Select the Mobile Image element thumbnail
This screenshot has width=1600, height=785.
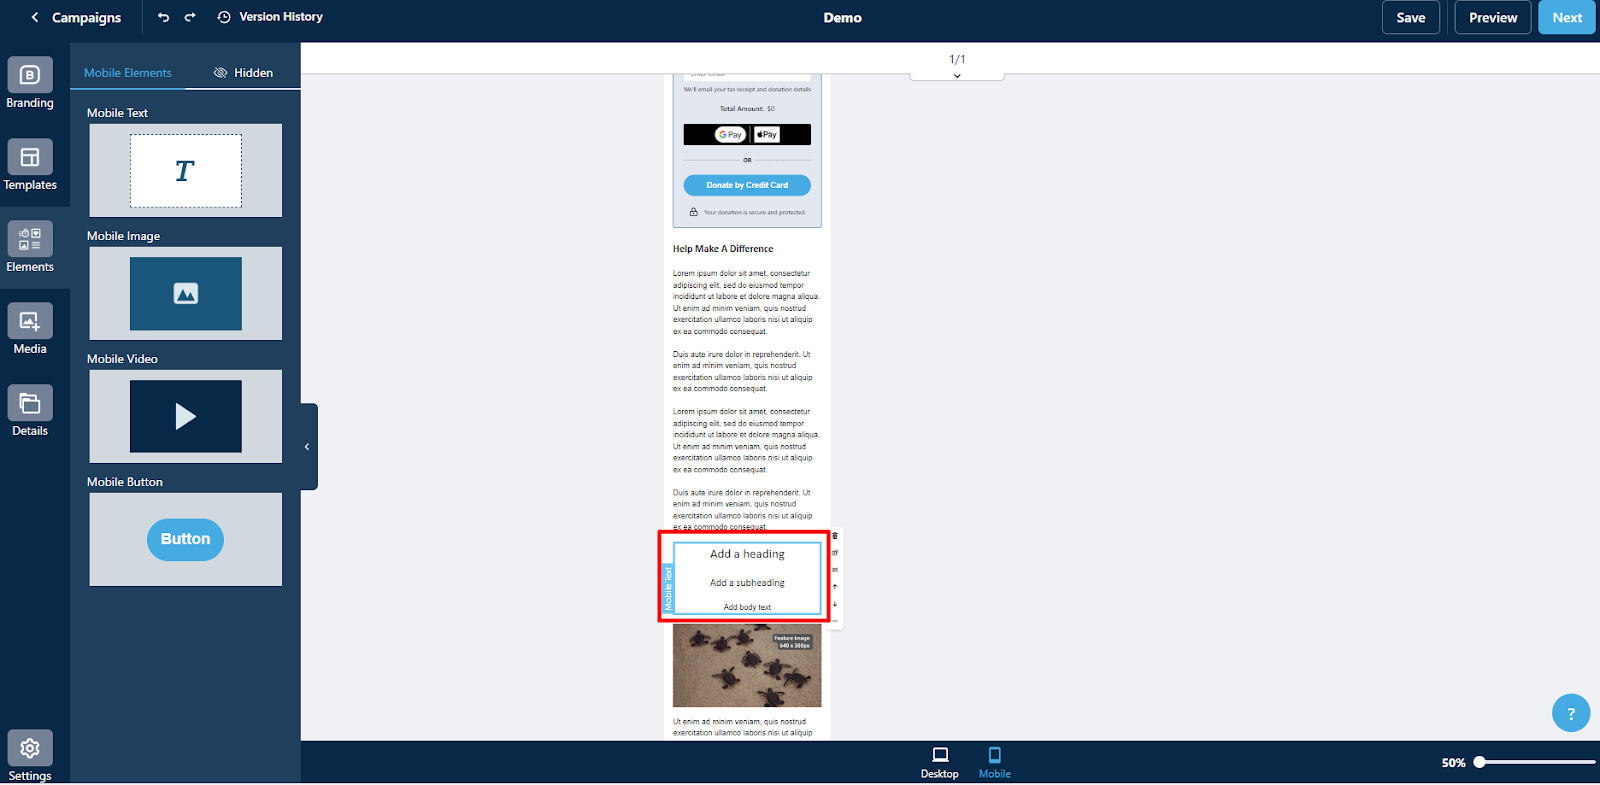[186, 293]
